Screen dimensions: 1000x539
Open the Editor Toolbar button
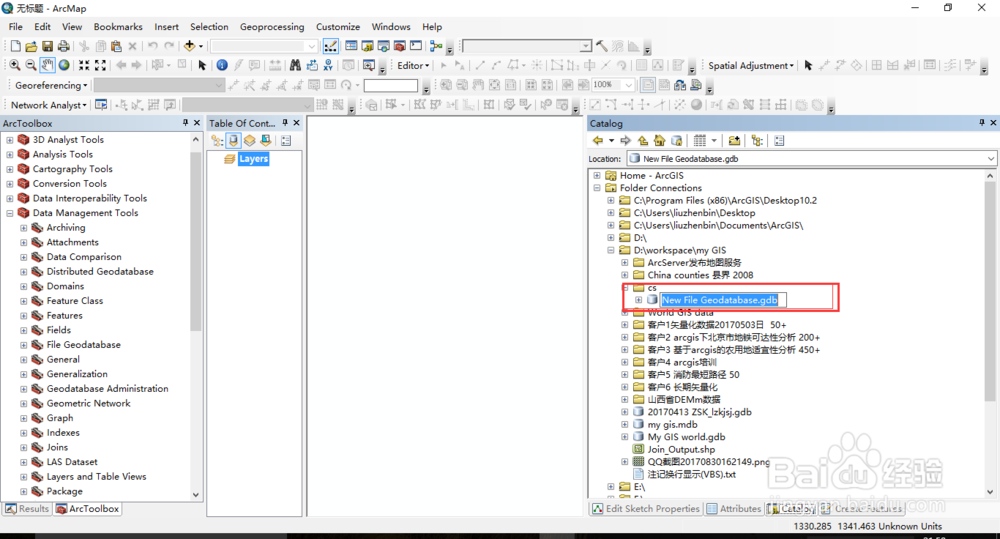[x=330, y=46]
